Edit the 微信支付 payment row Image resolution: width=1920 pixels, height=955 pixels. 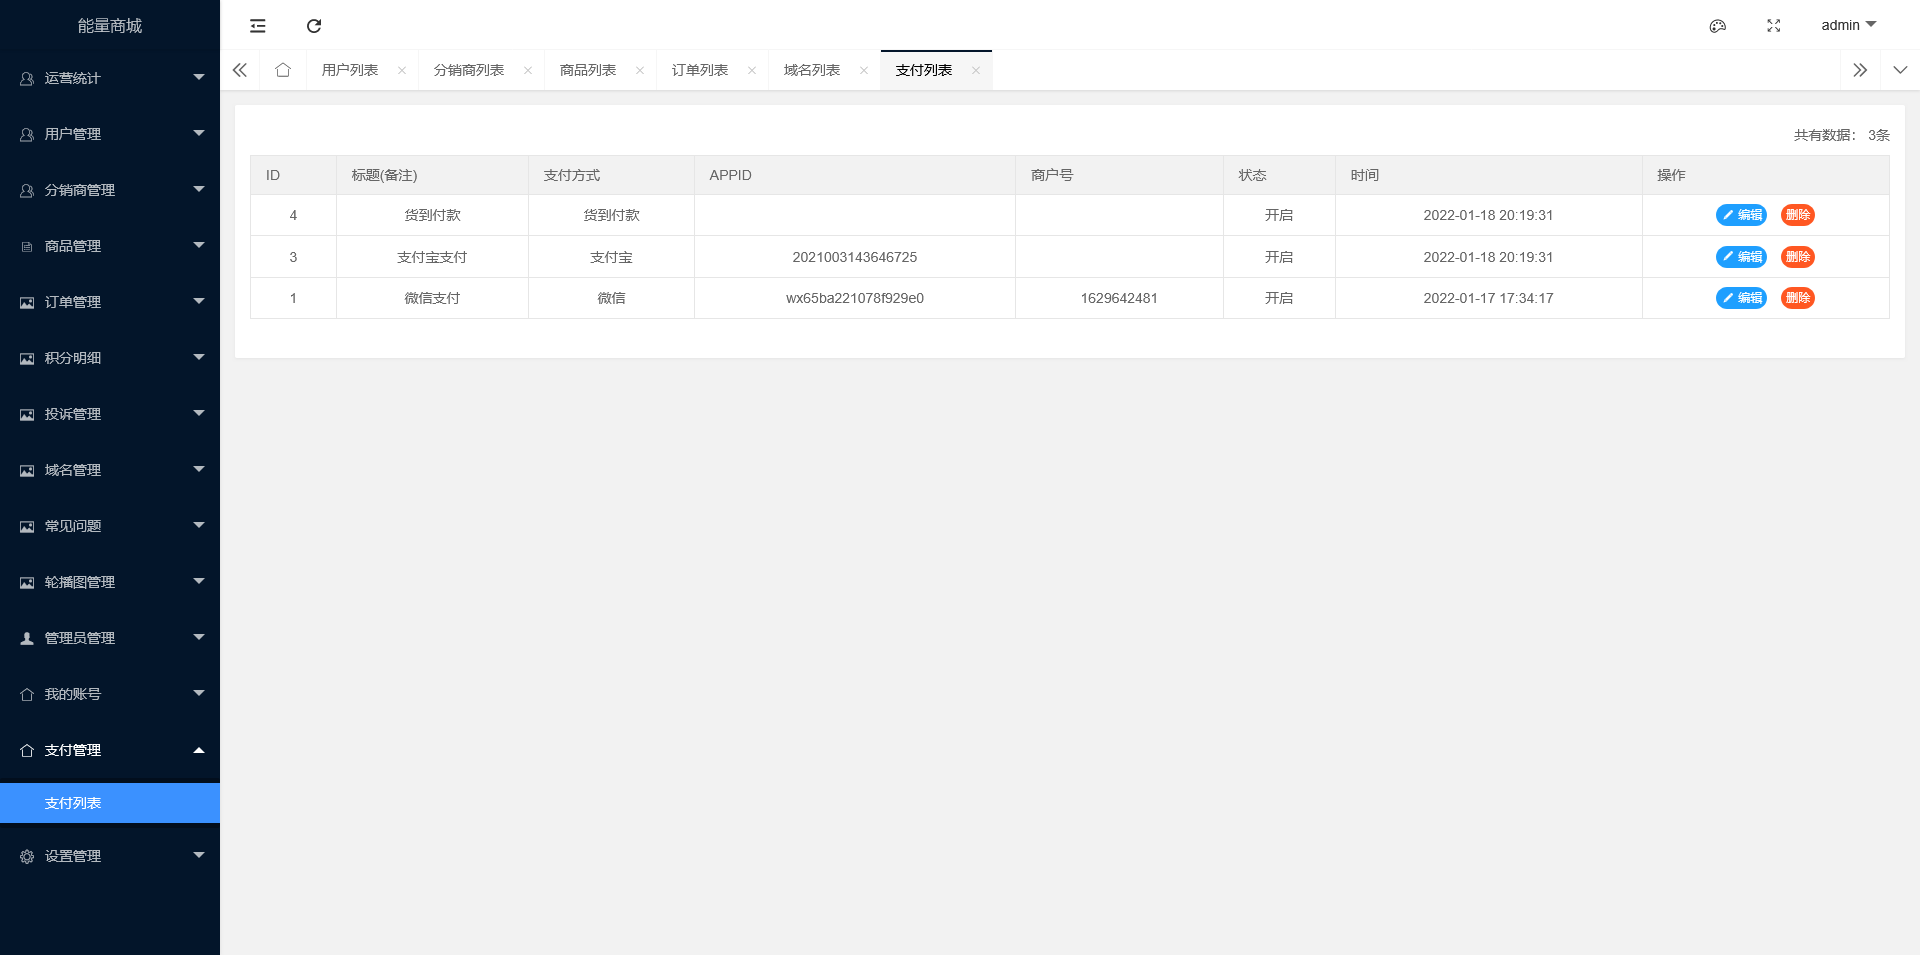(1741, 298)
